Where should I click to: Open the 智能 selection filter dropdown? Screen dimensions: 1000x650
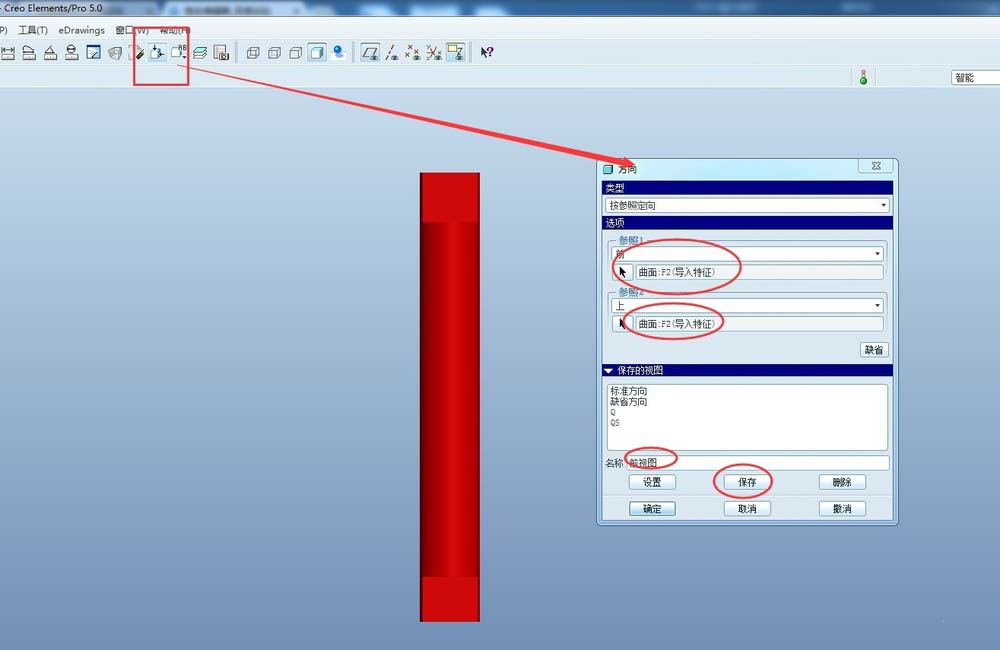[x=975, y=78]
